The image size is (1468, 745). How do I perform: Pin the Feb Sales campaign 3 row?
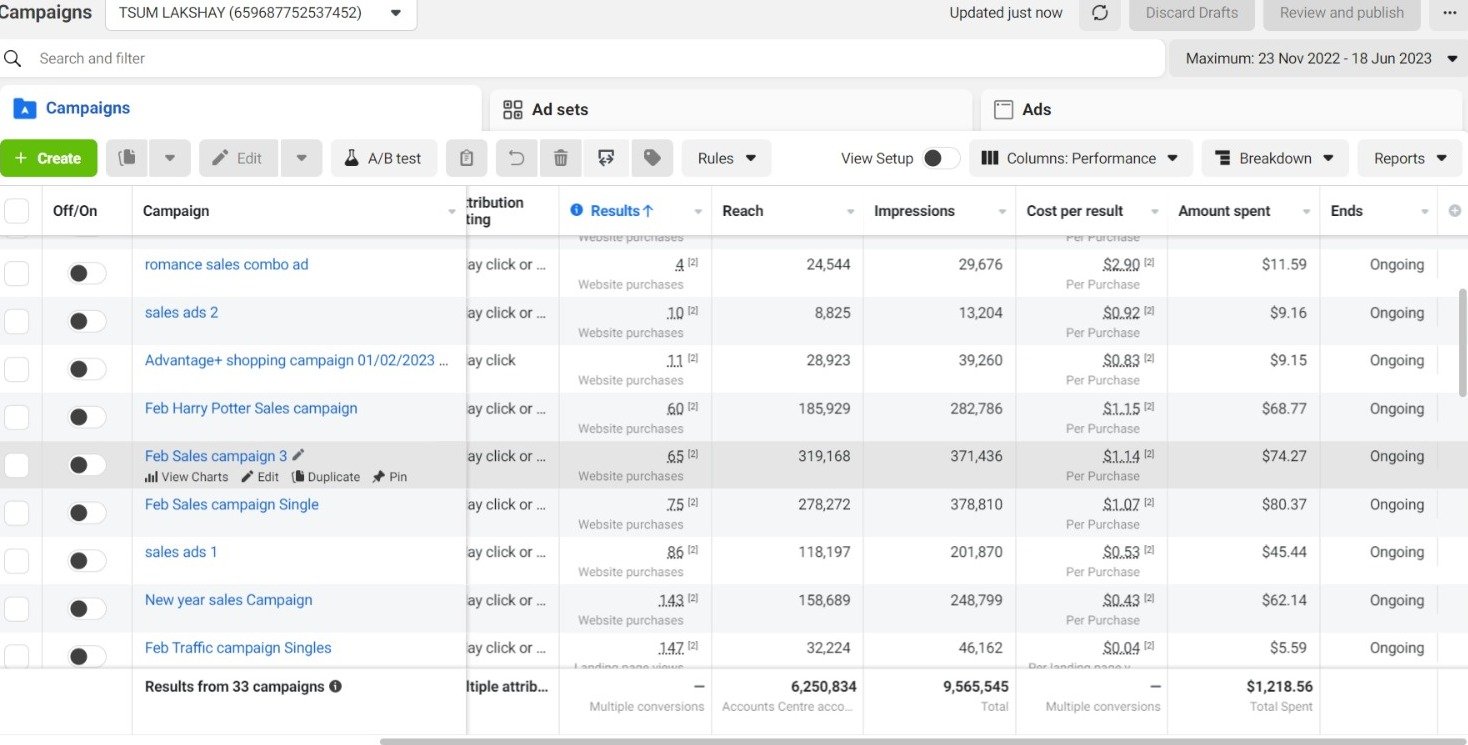click(389, 477)
